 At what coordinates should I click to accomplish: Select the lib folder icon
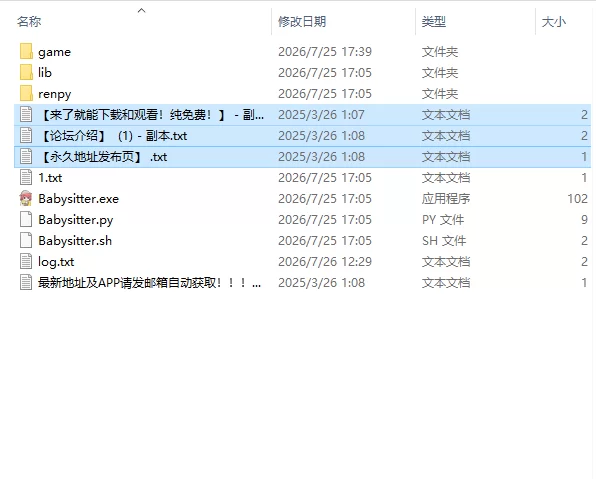26,72
